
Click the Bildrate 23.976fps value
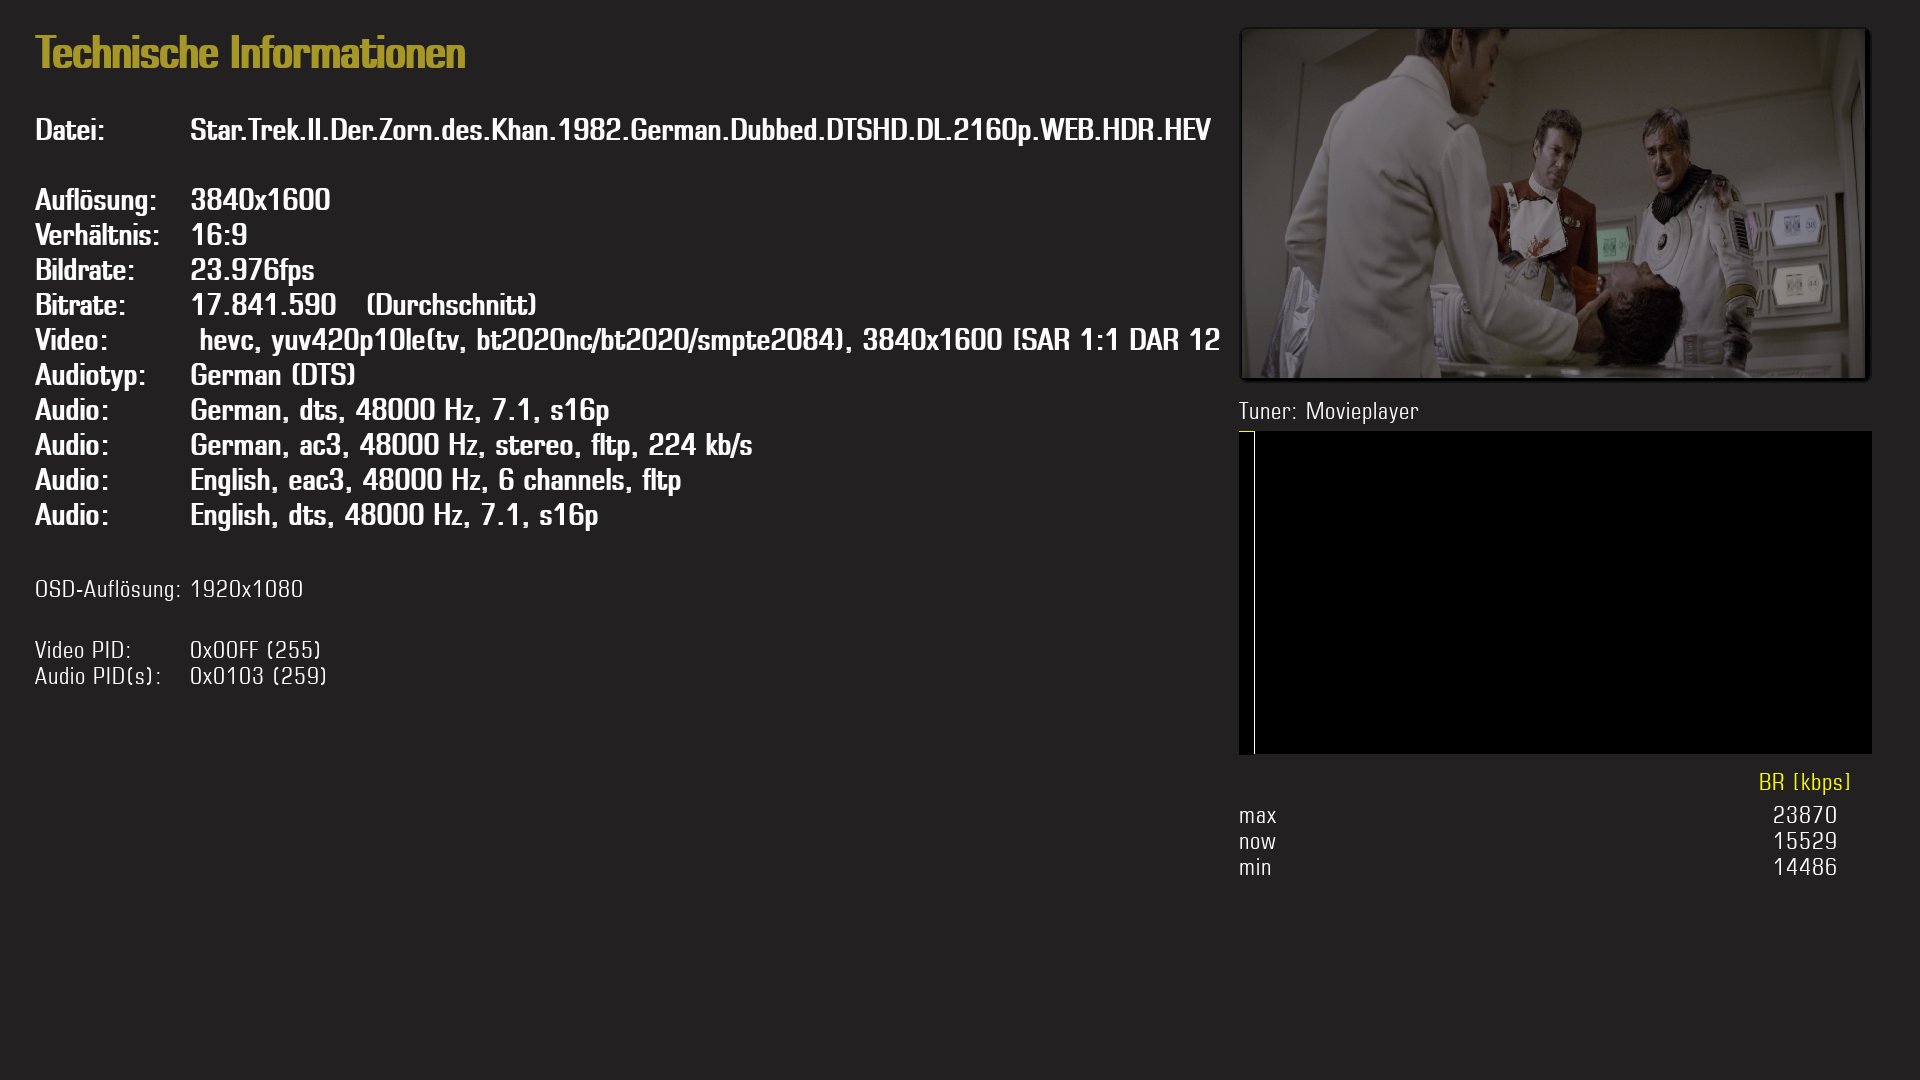coord(252,270)
